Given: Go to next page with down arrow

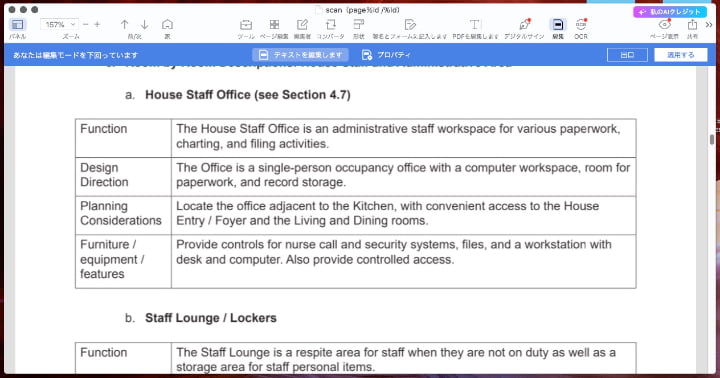Looking at the screenshot, I should click(144, 24).
